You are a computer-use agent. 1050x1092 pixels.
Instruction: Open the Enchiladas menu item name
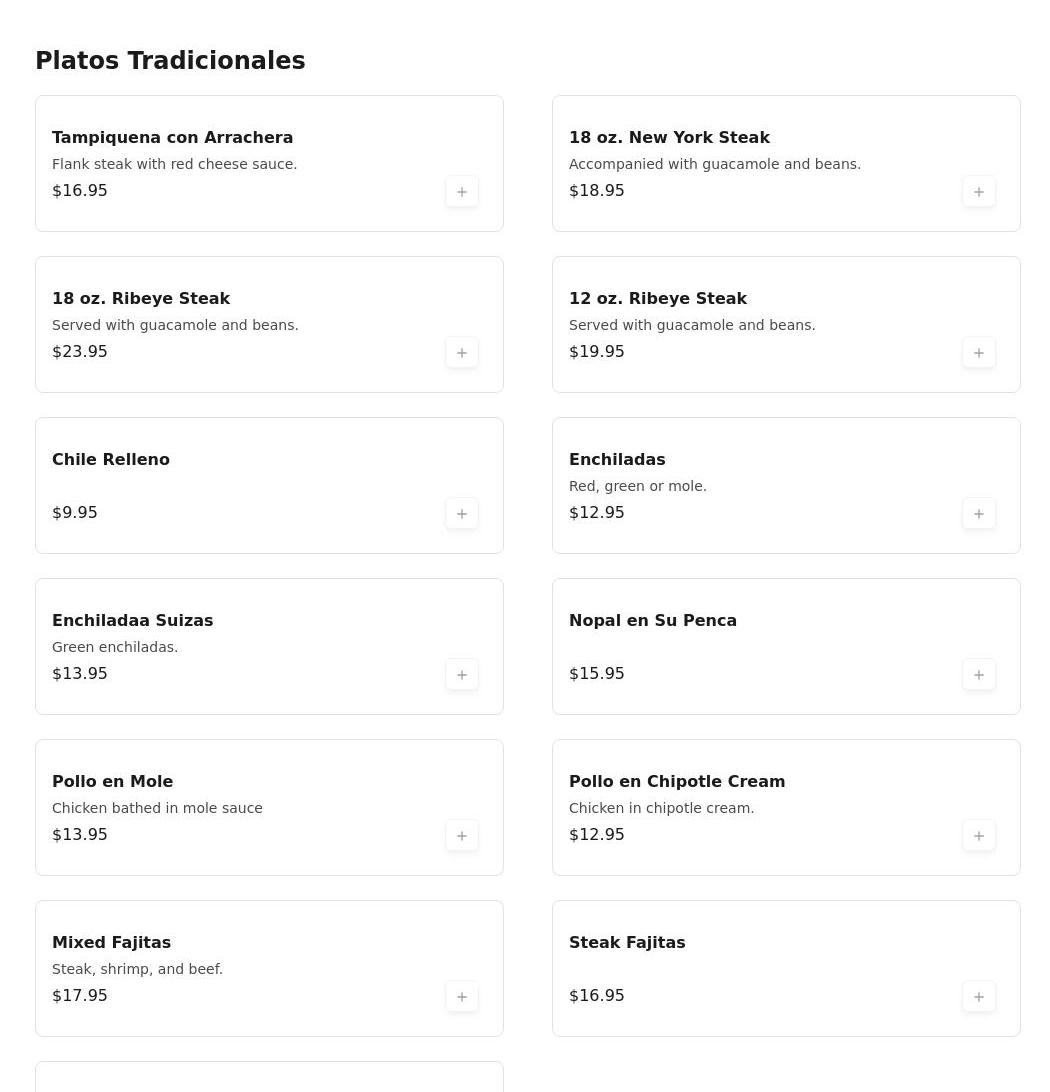617,460
